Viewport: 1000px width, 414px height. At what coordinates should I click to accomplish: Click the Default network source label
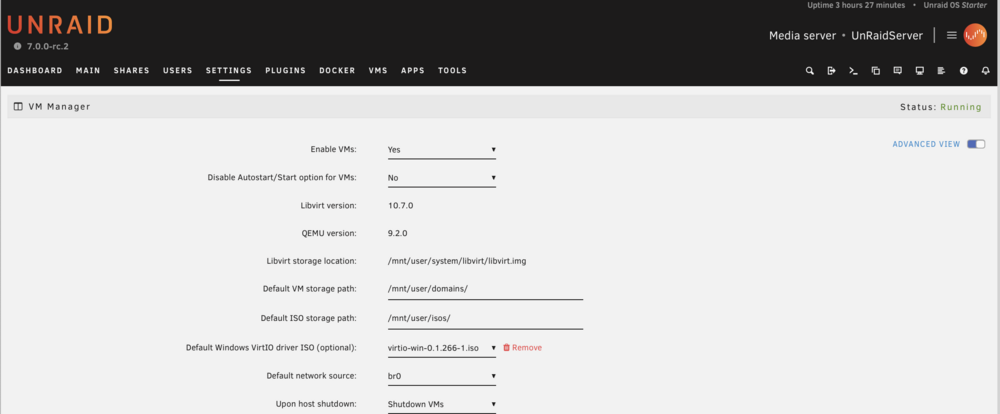311,376
